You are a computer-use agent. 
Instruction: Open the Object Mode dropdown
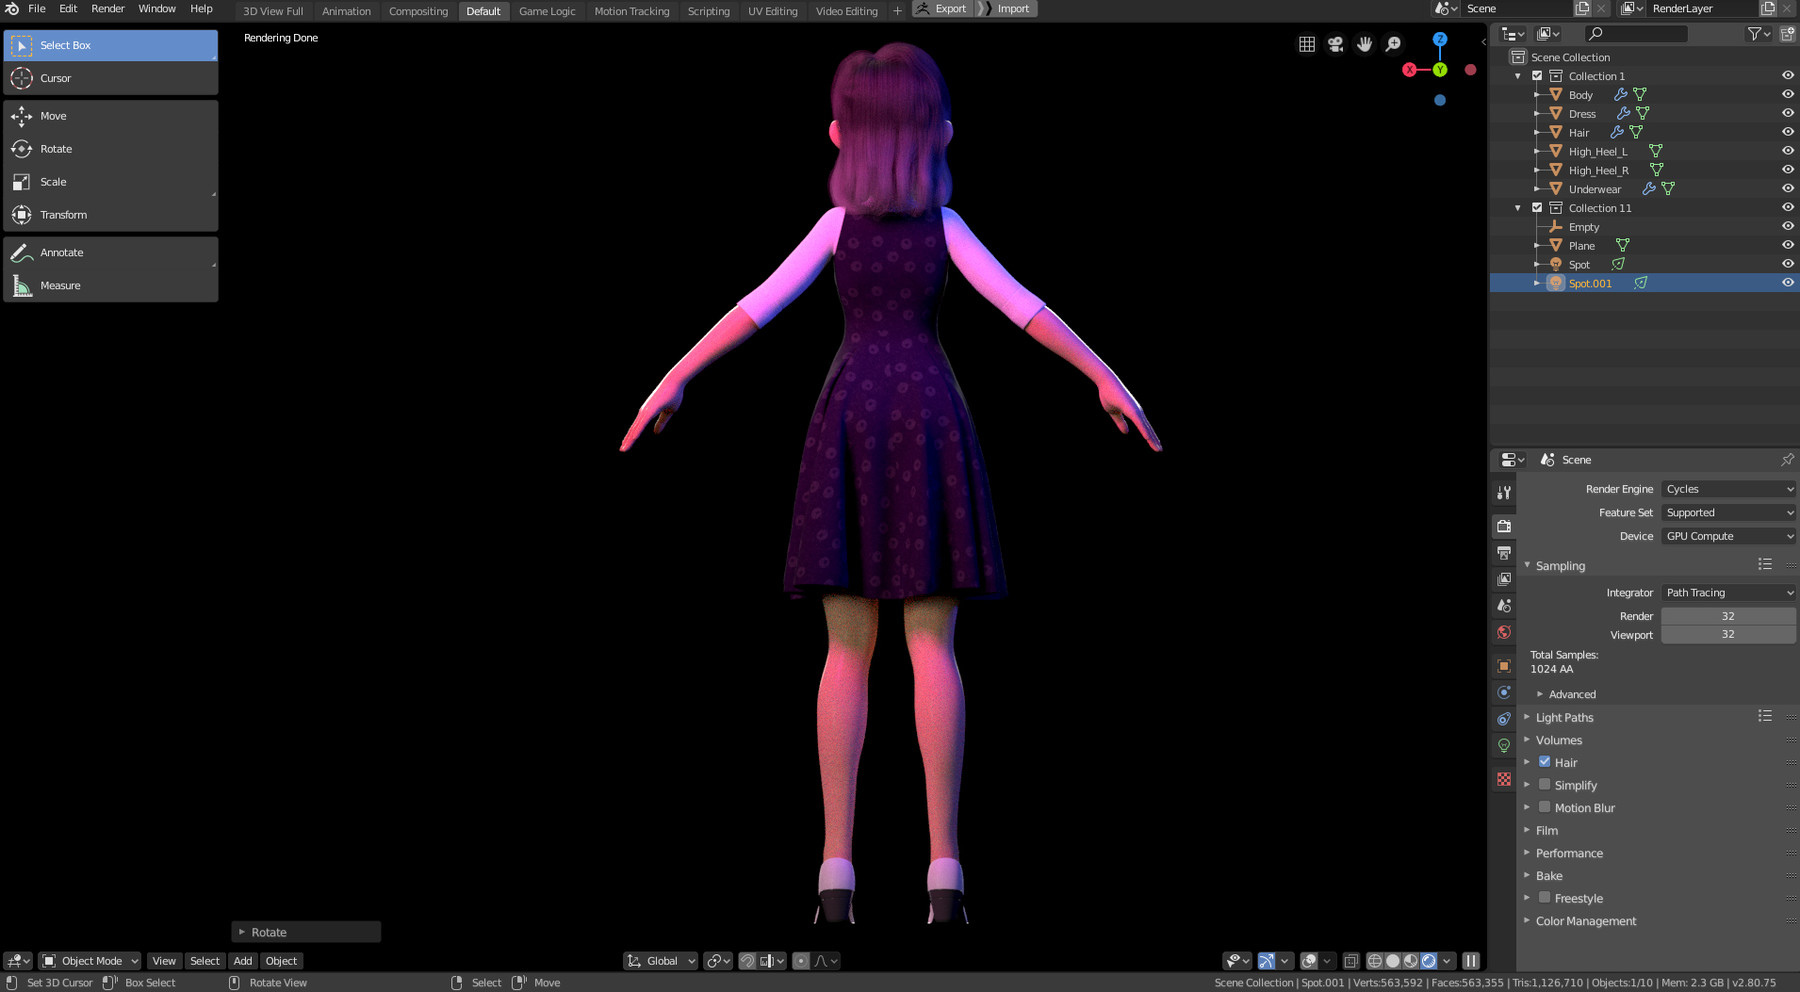(90, 961)
